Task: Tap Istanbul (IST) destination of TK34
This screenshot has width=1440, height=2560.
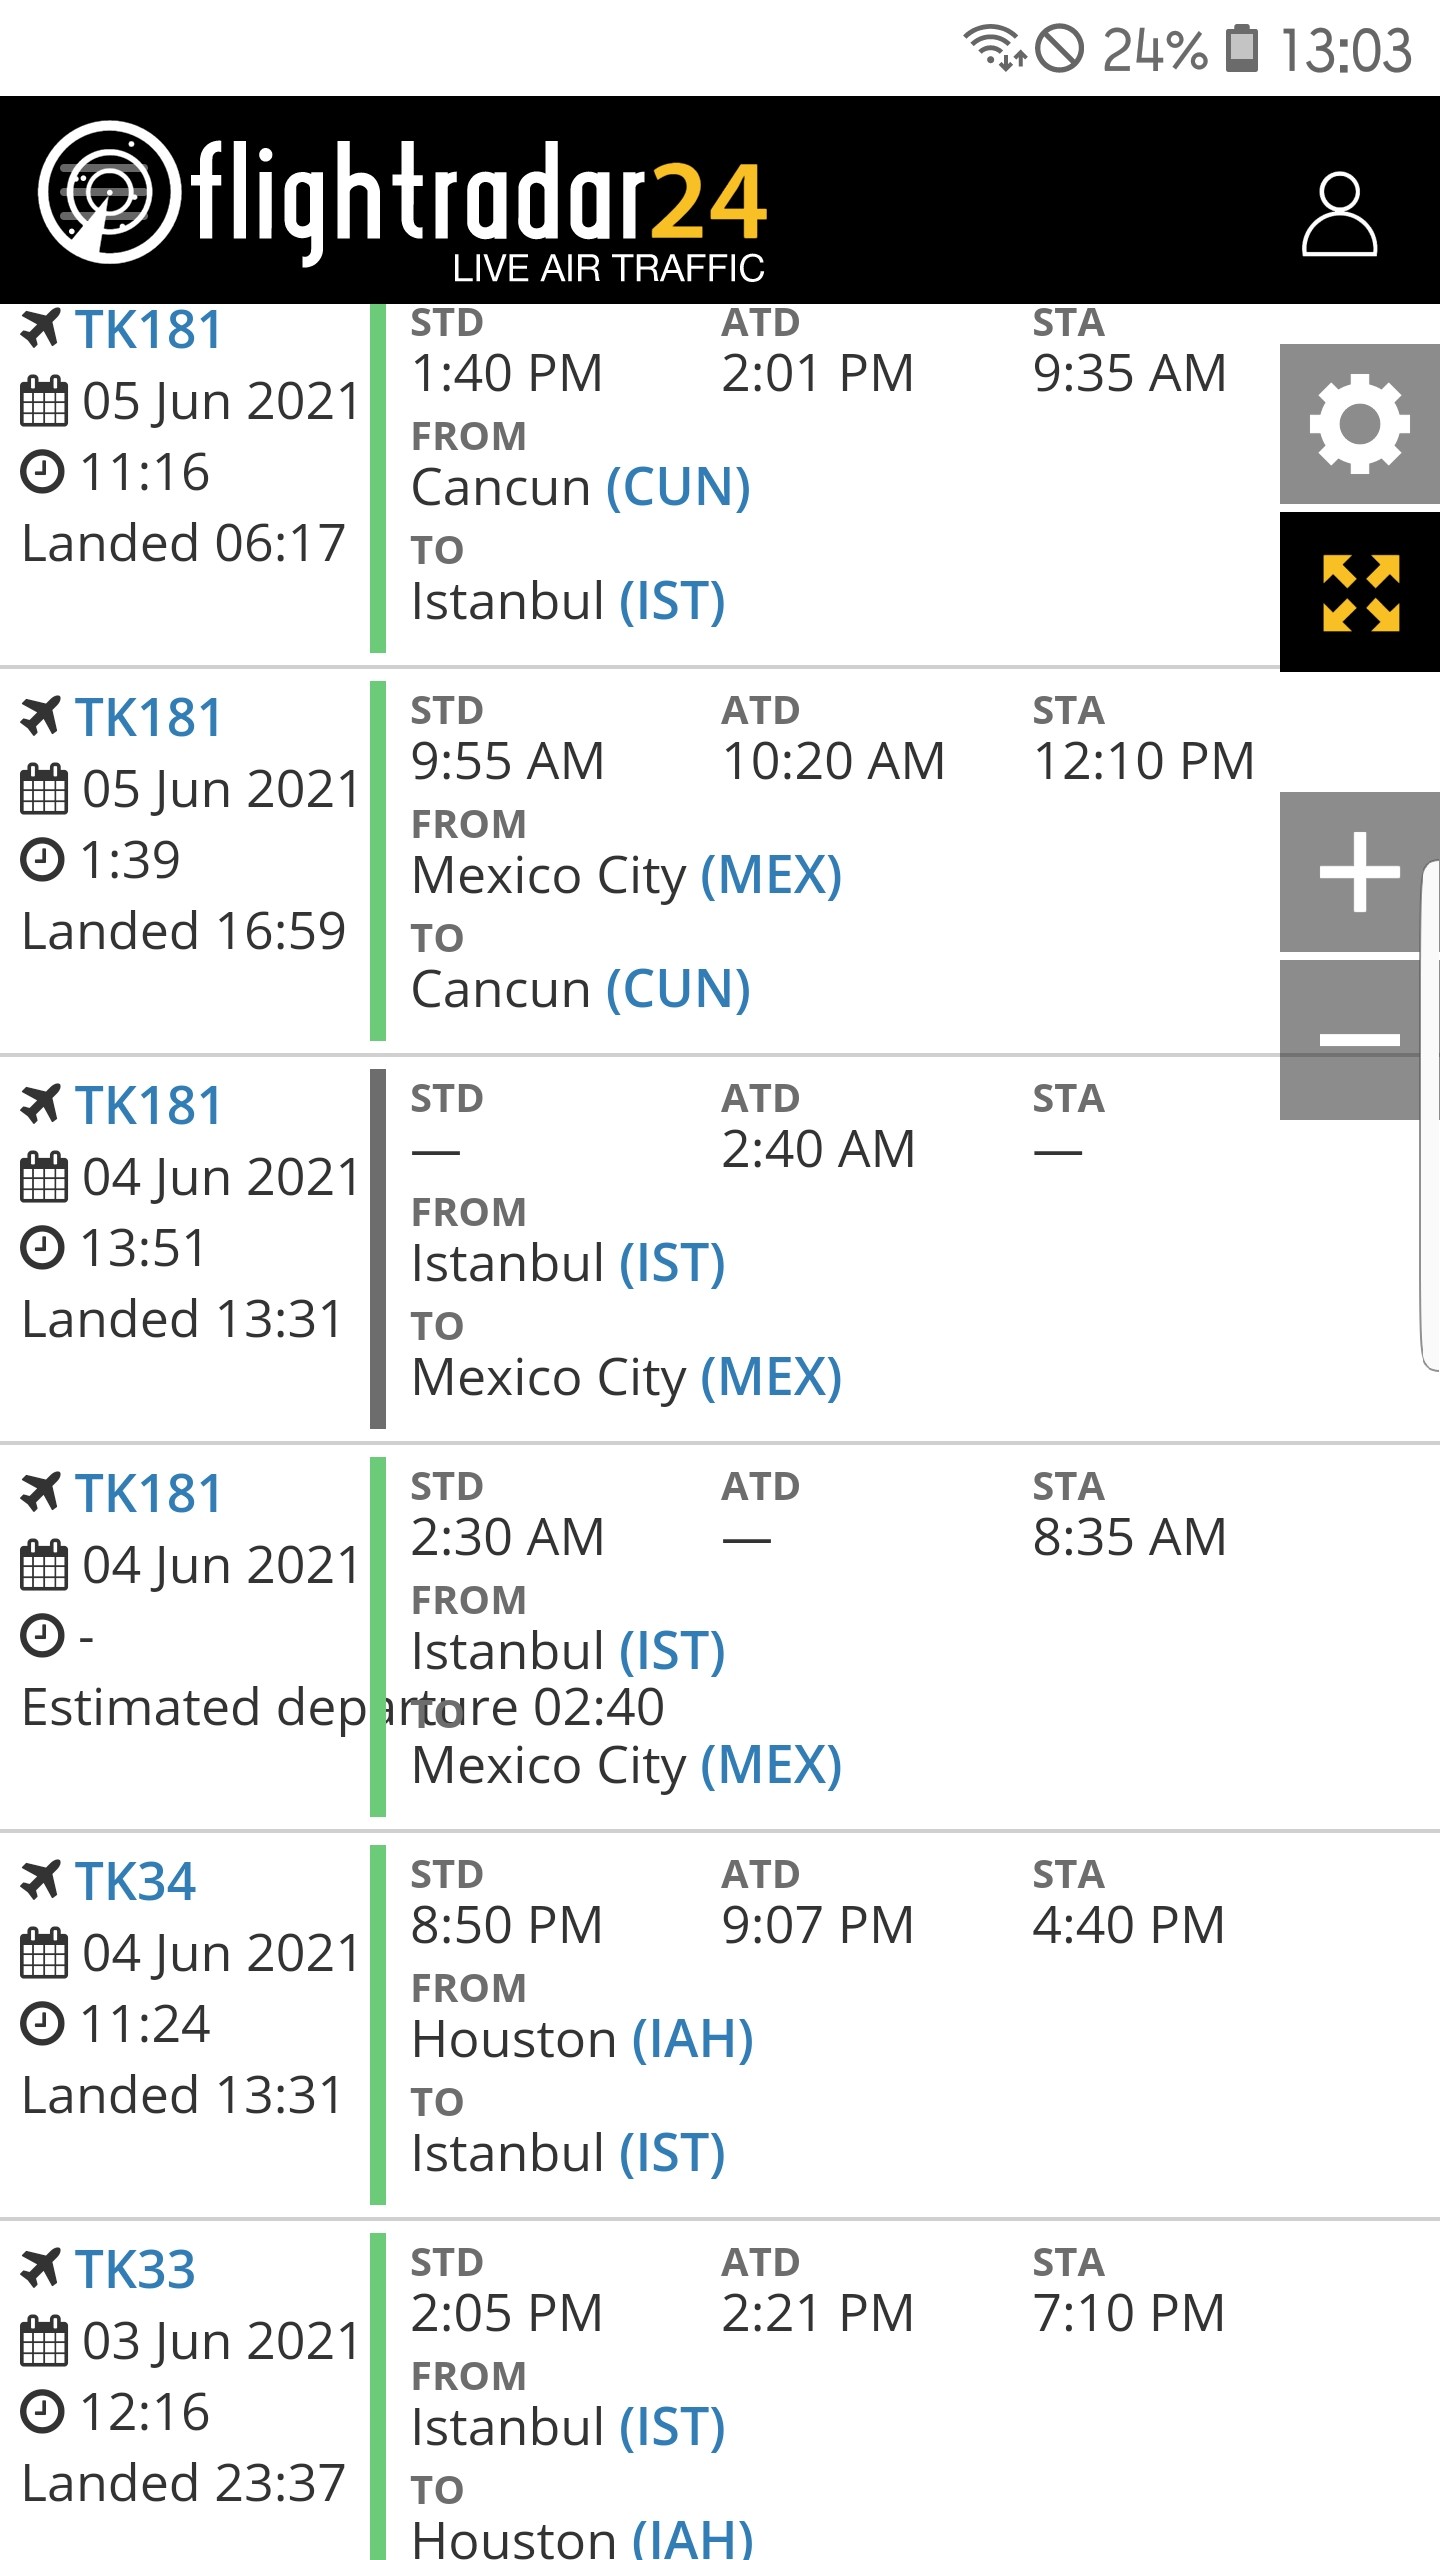Action: point(568,2154)
